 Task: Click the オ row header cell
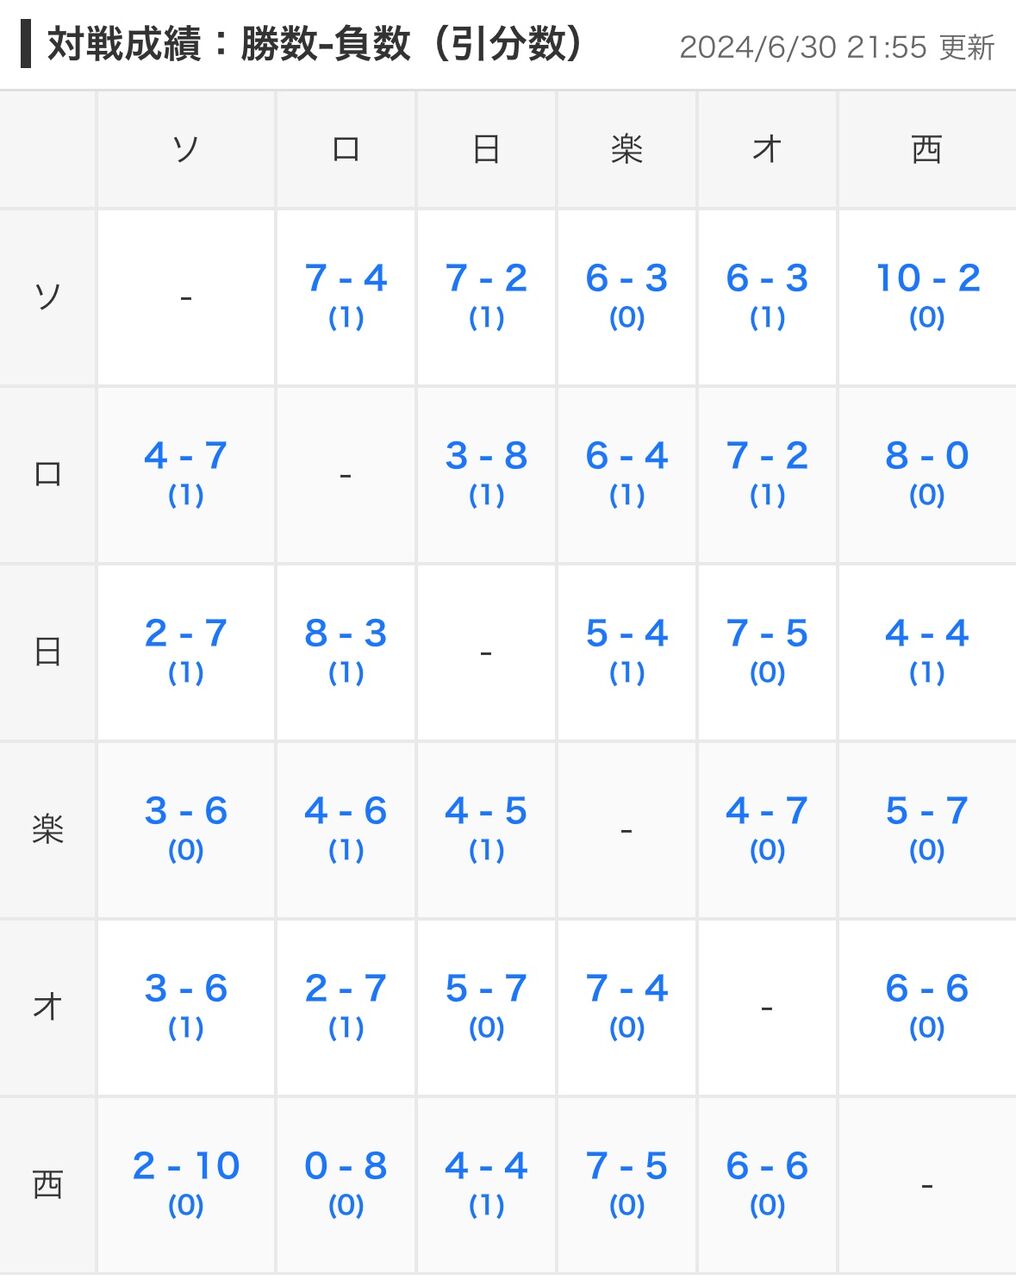(48, 1006)
